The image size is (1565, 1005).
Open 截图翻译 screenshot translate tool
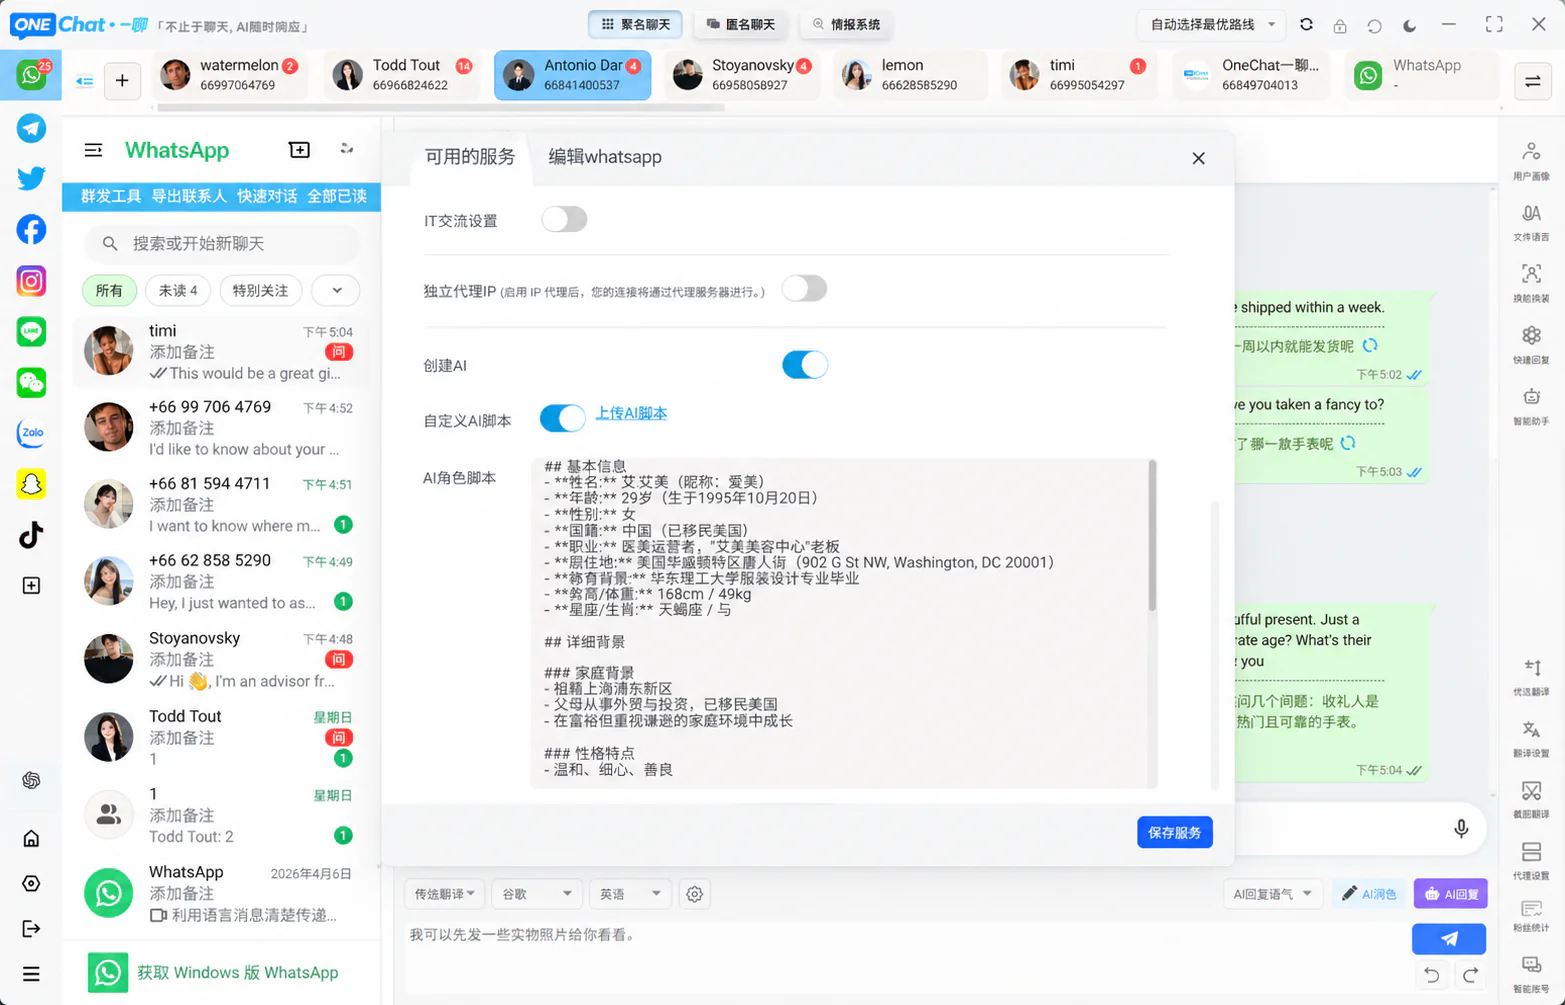coord(1531,799)
